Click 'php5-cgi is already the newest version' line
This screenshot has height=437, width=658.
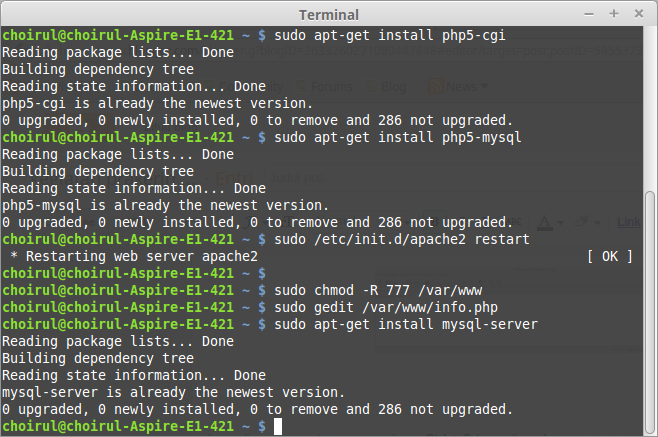tap(158, 103)
